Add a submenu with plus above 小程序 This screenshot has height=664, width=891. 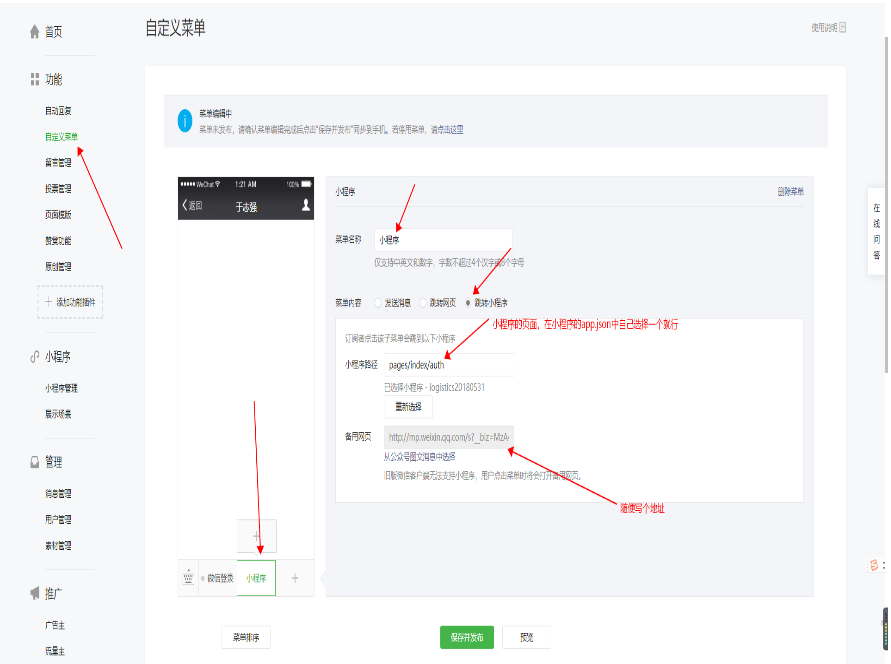257,536
